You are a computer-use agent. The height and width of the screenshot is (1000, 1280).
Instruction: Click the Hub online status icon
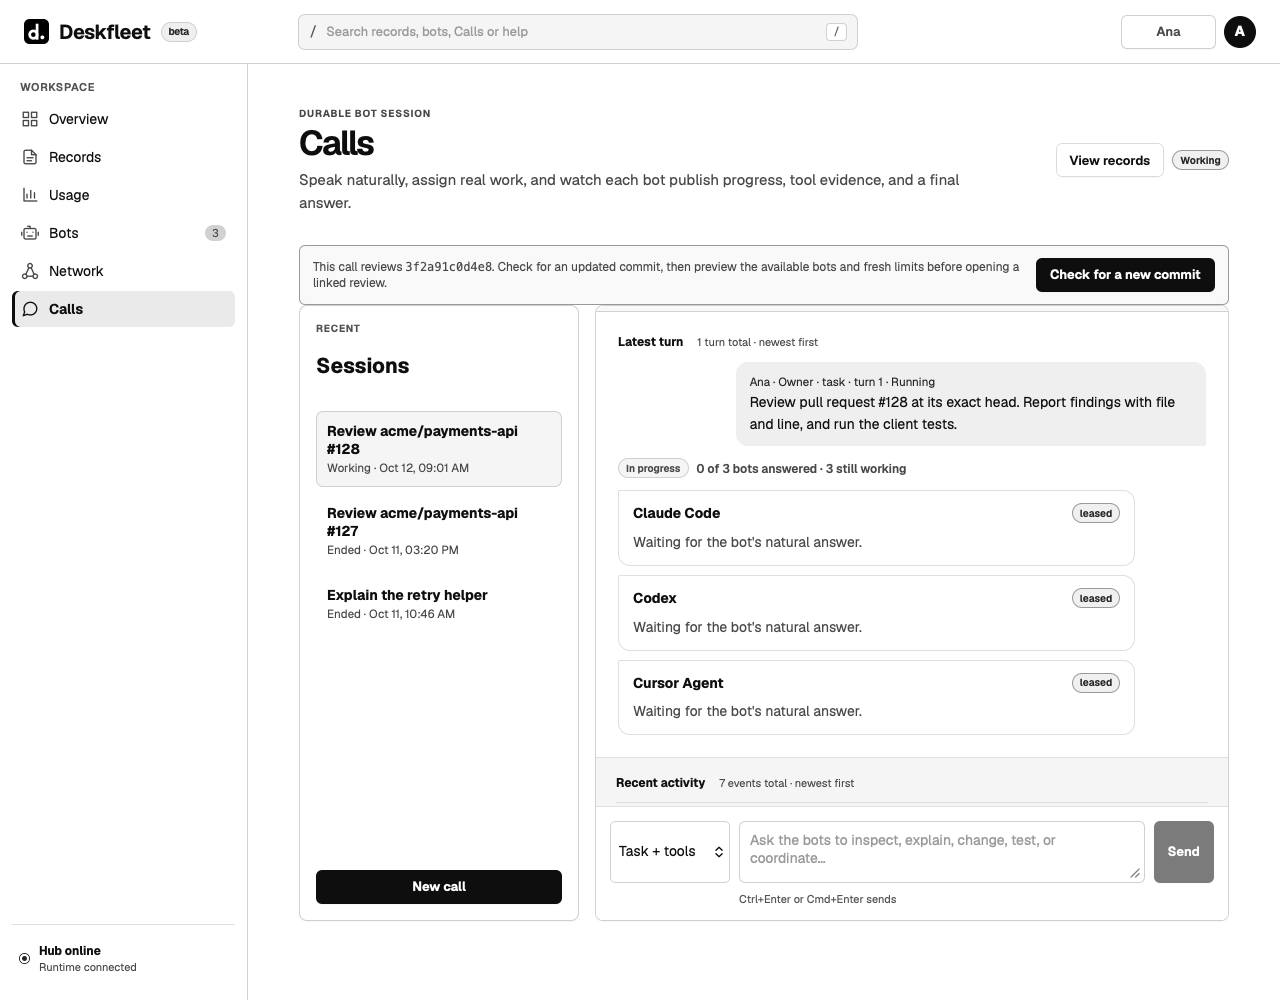point(25,958)
